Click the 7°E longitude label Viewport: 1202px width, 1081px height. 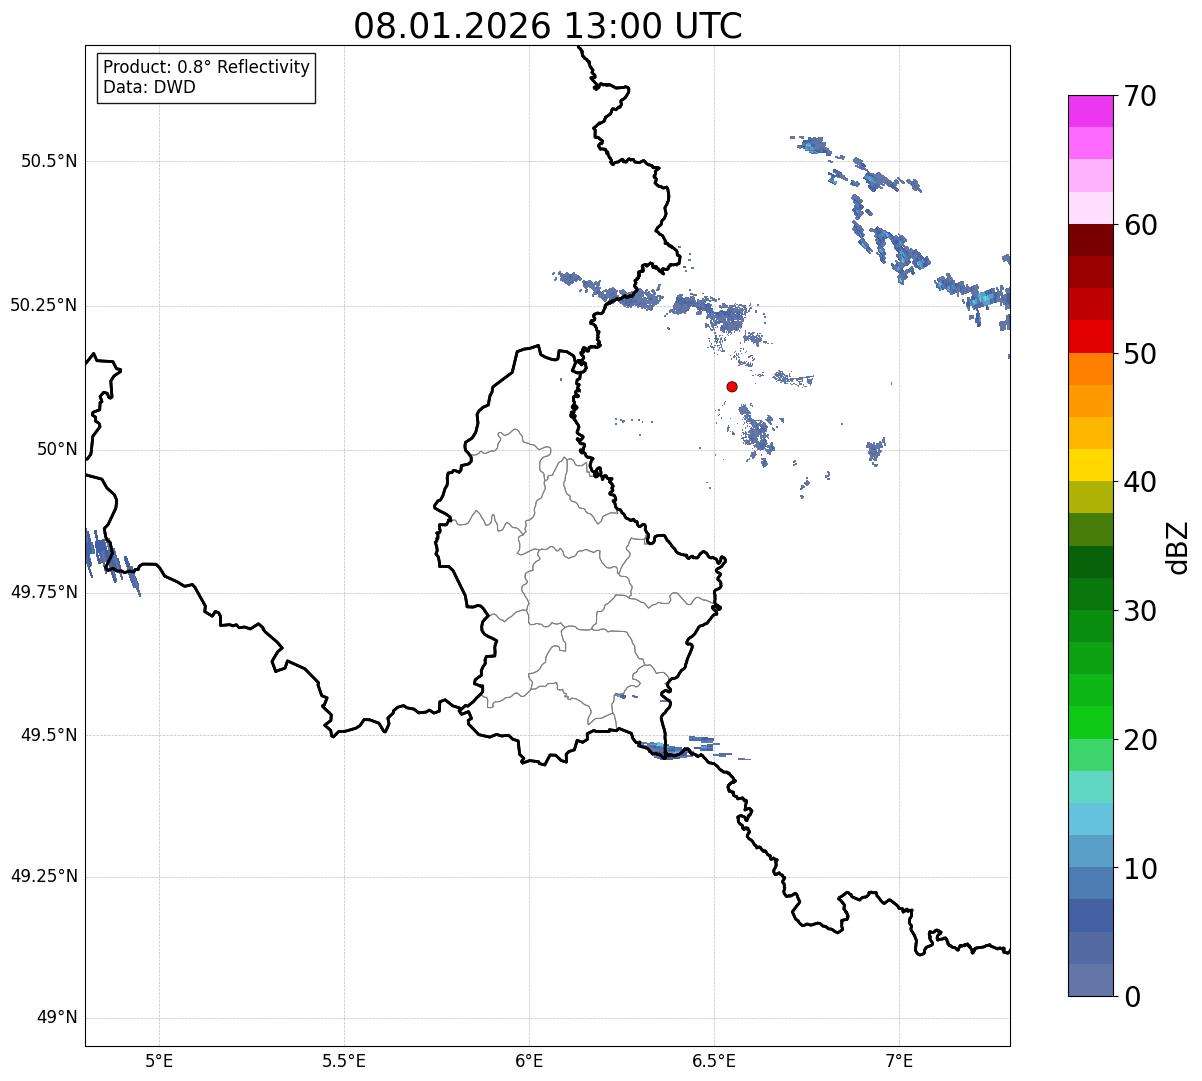tap(899, 1061)
